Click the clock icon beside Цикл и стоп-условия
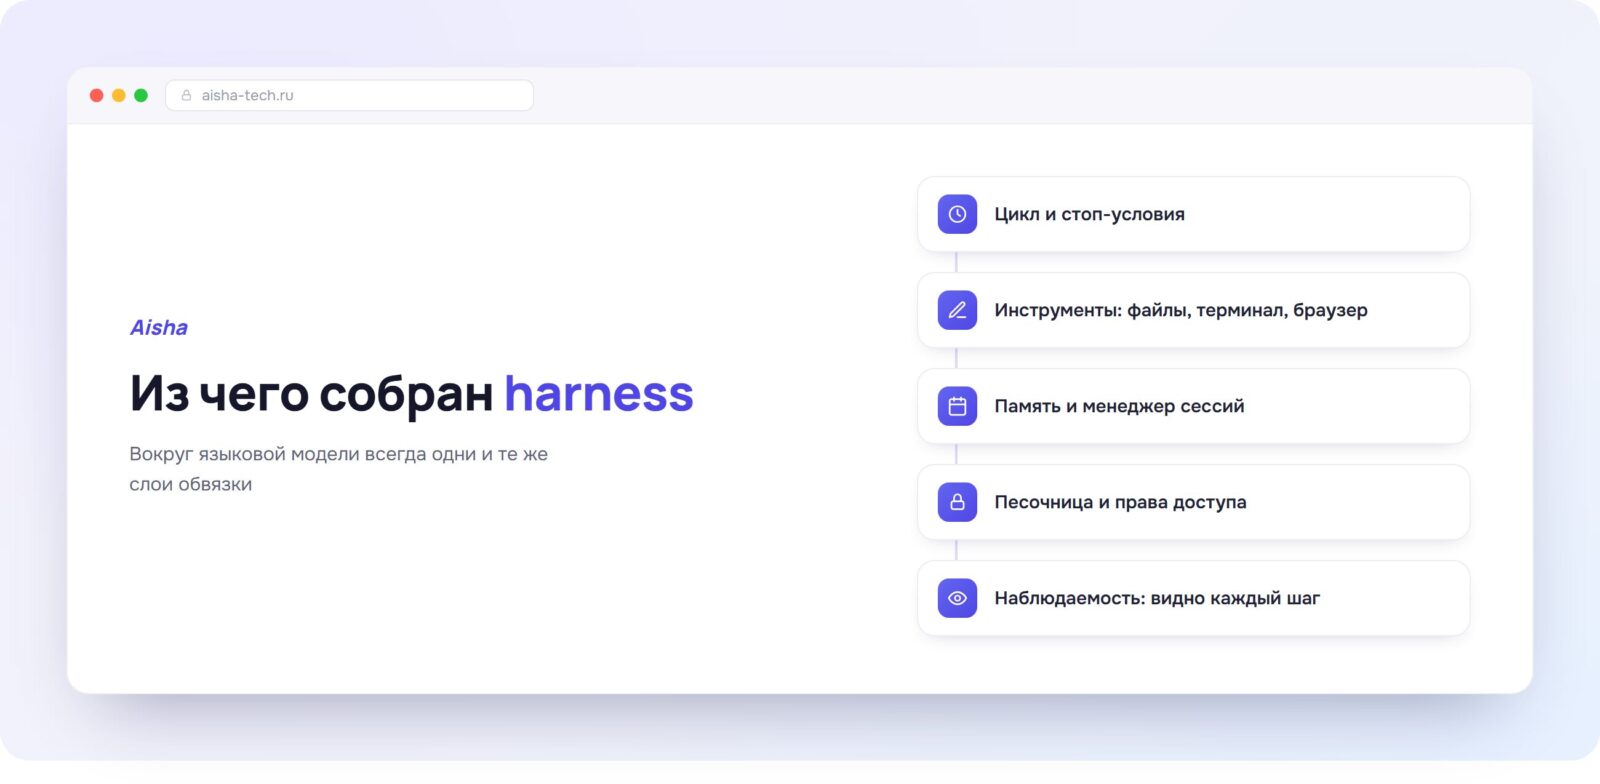The height and width of the screenshot is (784, 1600). (x=957, y=214)
